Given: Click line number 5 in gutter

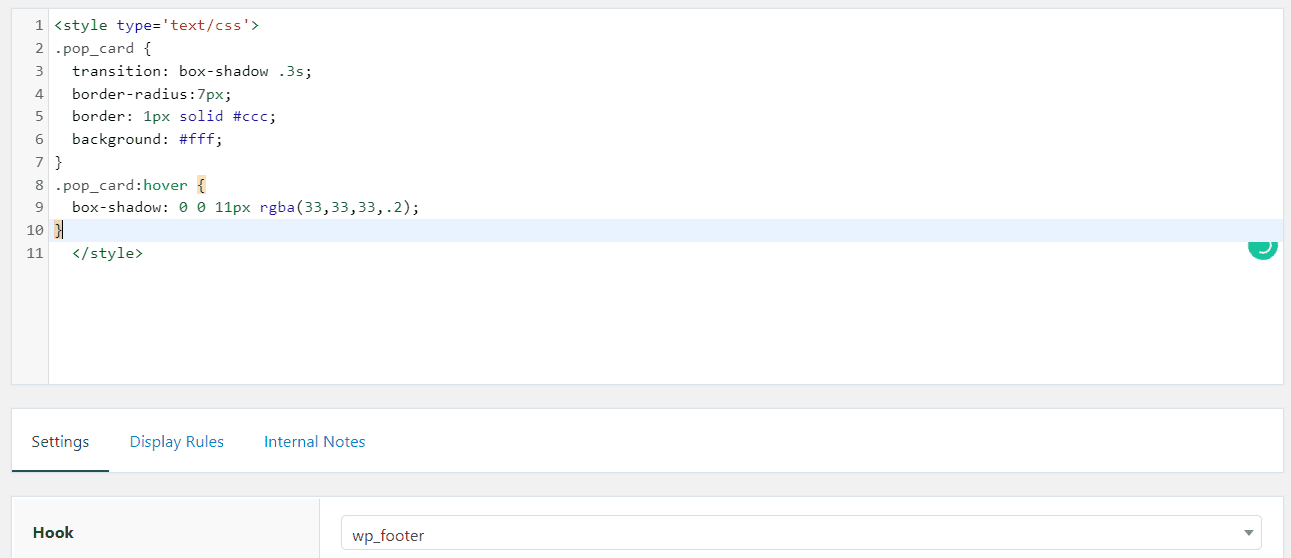Looking at the screenshot, I should click(x=39, y=116).
